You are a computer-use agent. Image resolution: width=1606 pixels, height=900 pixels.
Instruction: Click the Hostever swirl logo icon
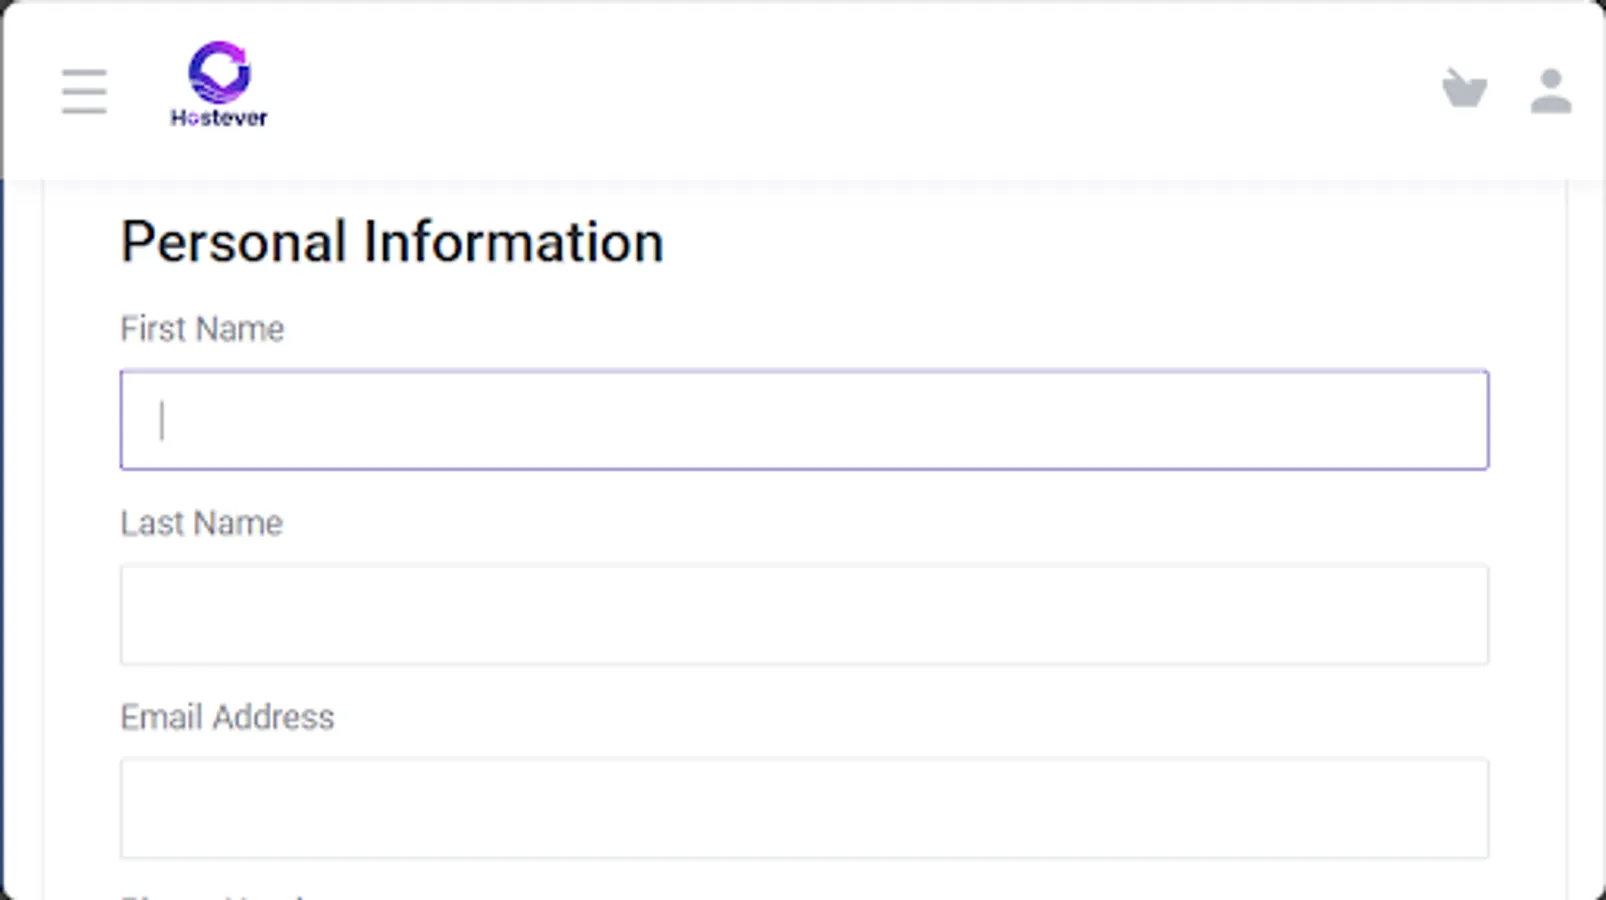[219, 71]
